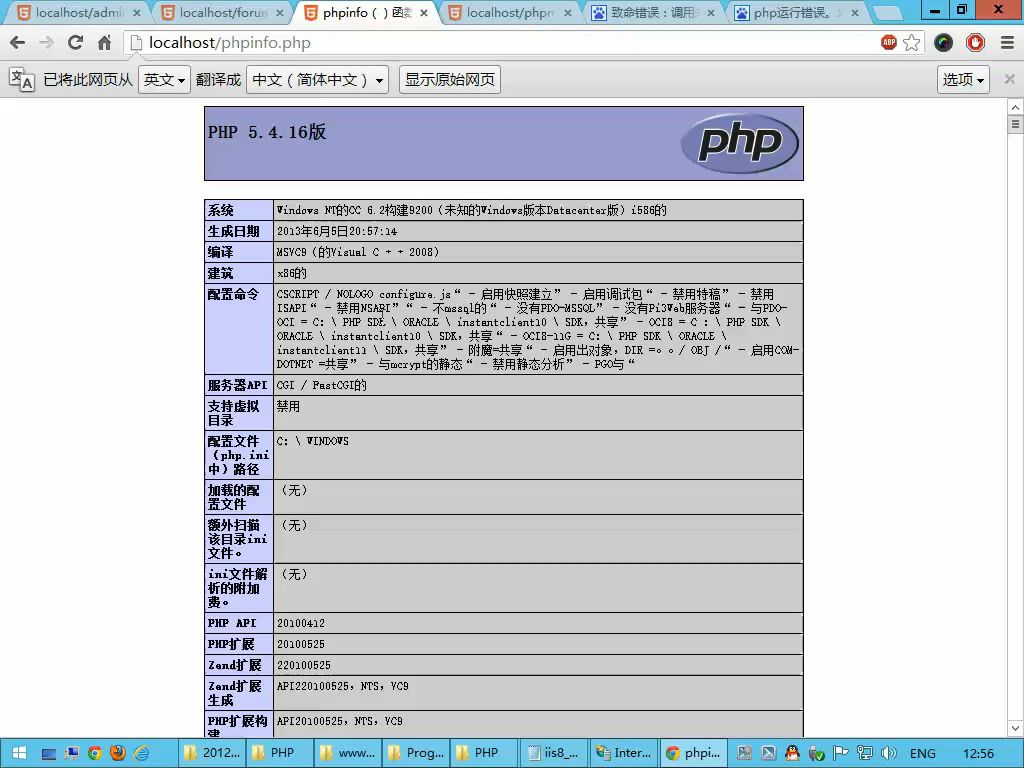Click the Adblock Plus icon in address bar
Screen dimensions: 1024x768
889,42
